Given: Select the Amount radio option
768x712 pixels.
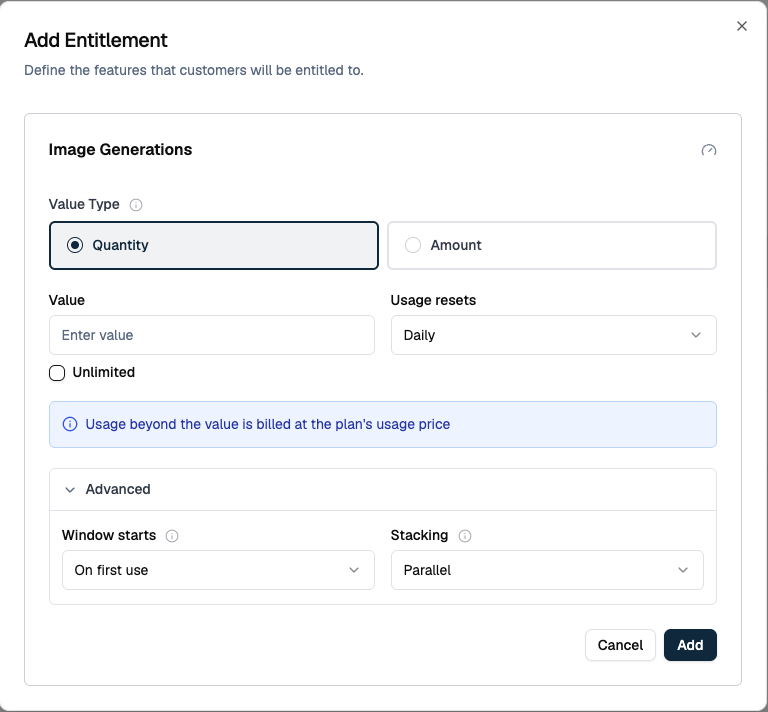Looking at the screenshot, I should tap(552, 245).
